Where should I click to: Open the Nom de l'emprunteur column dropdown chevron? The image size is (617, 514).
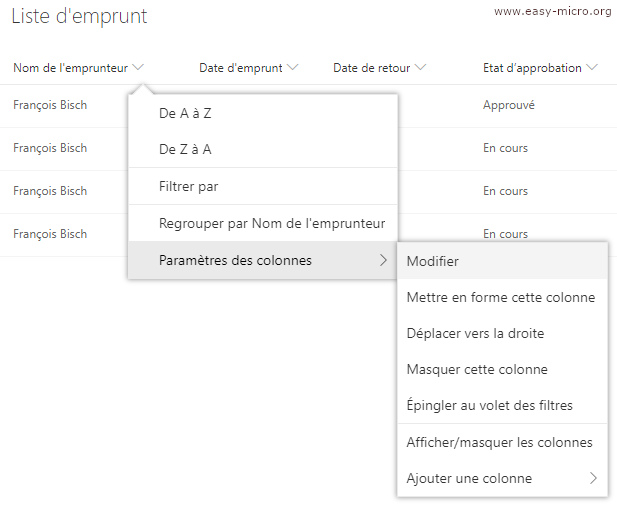pos(138,67)
